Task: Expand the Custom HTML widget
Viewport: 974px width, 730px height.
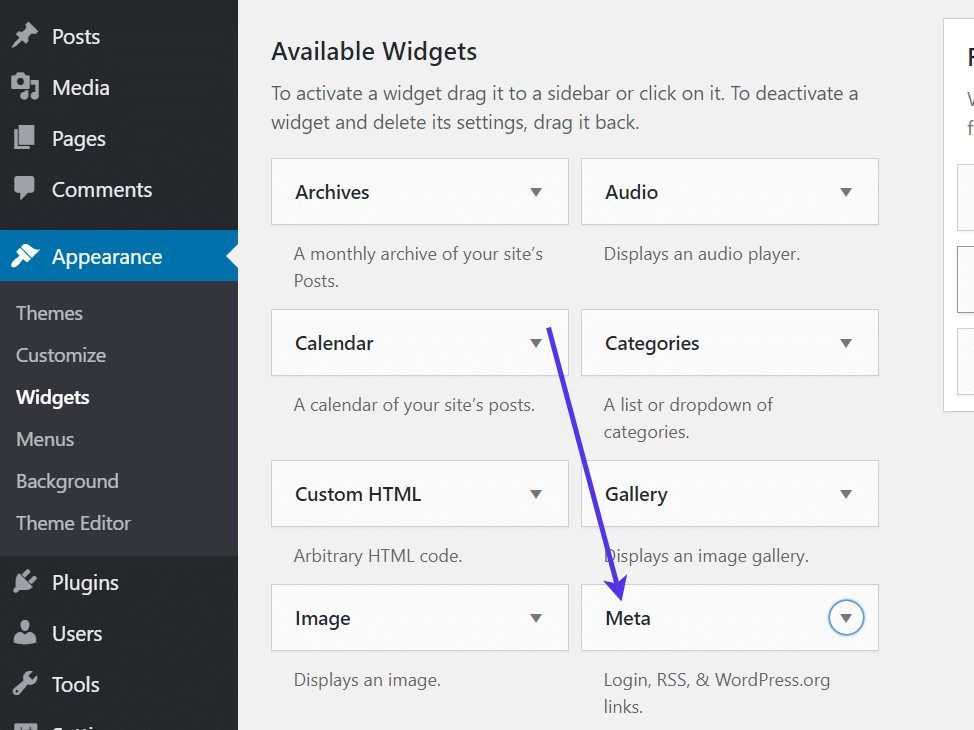Action: pyautogui.click(x=537, y=493)
